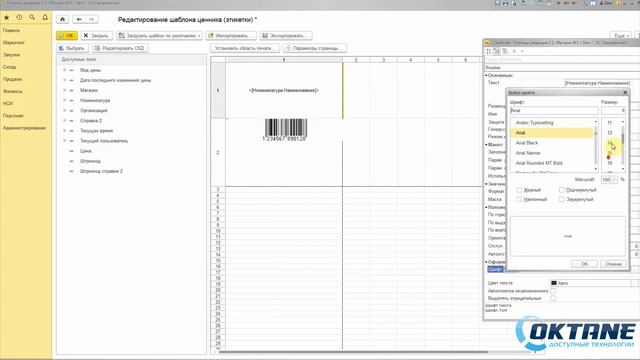This screenshot has width=640, height=360.
Task: Click Параметры страницы button
Action: point(315,48)
